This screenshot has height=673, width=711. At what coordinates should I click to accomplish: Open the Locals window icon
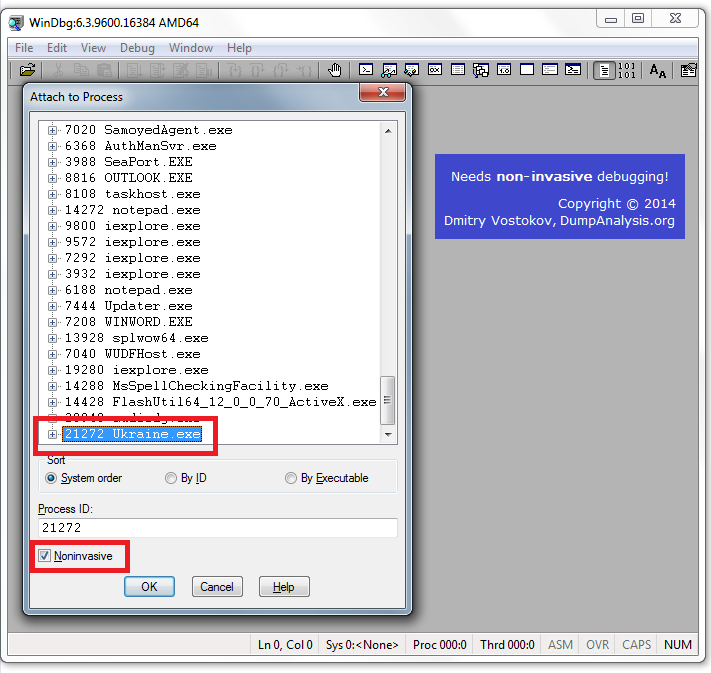(x=412, y=70)
